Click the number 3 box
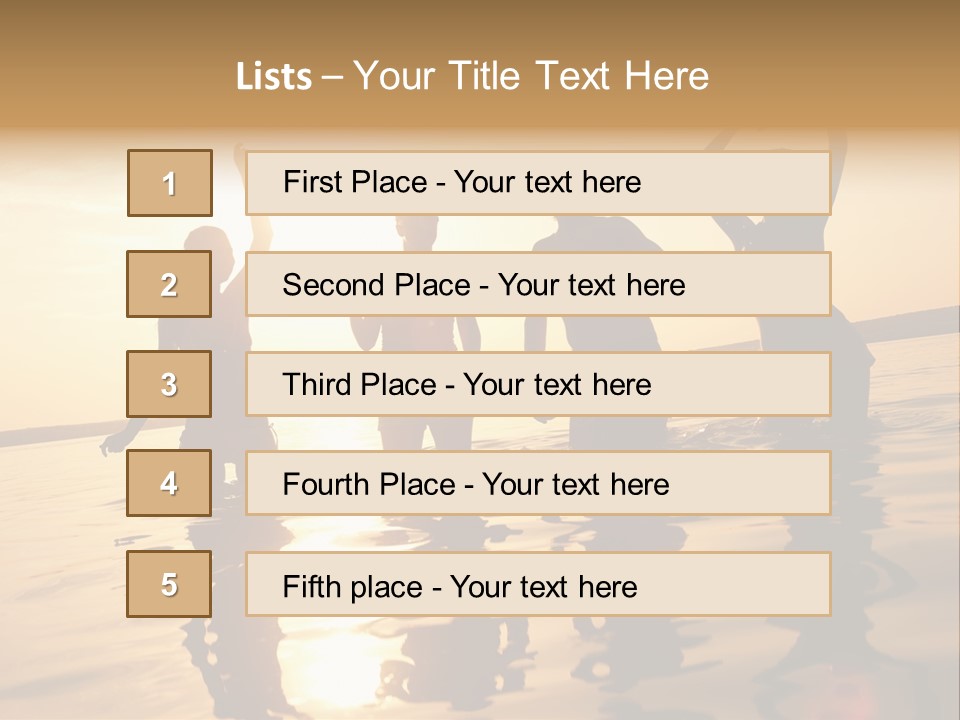 (x=169, y=384)
